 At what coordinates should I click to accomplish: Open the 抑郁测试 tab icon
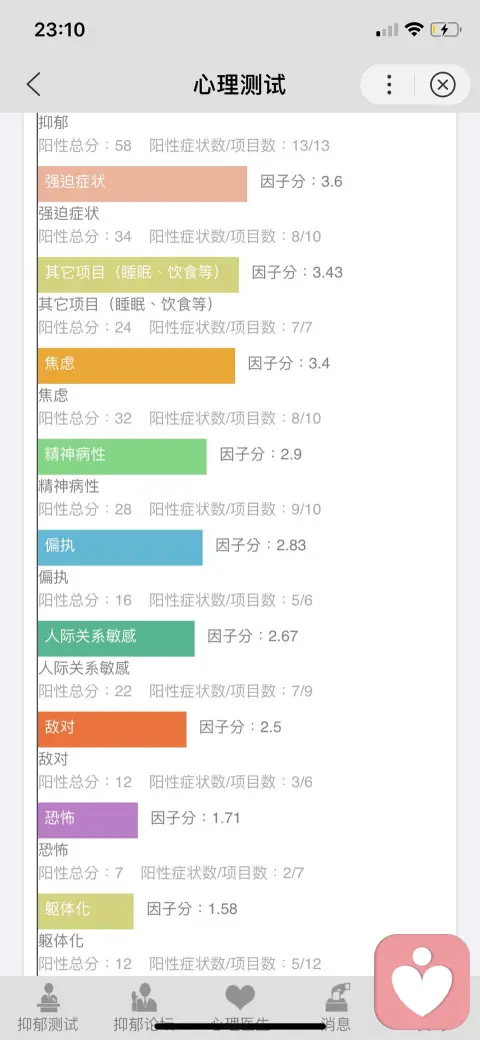click(48, 997)
